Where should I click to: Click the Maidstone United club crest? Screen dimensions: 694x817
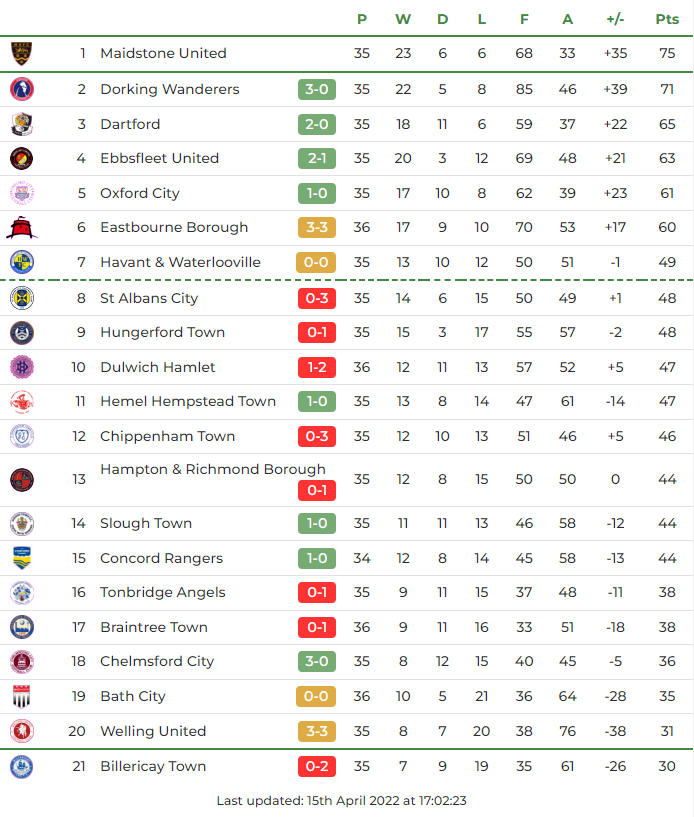(21, 53)
